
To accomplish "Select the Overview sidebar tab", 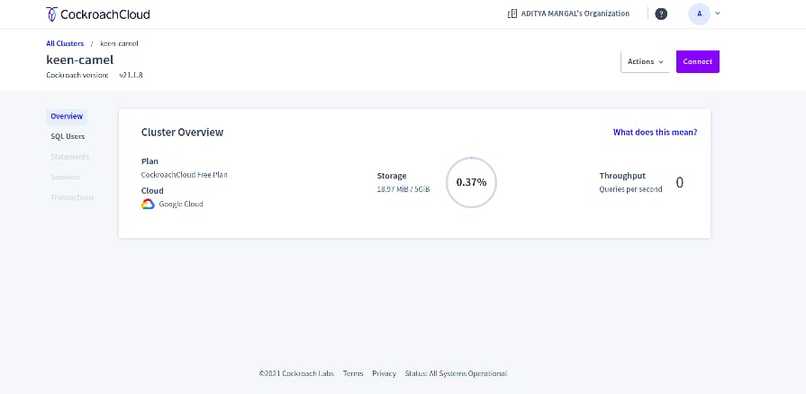I will click(x=66, y=116).
